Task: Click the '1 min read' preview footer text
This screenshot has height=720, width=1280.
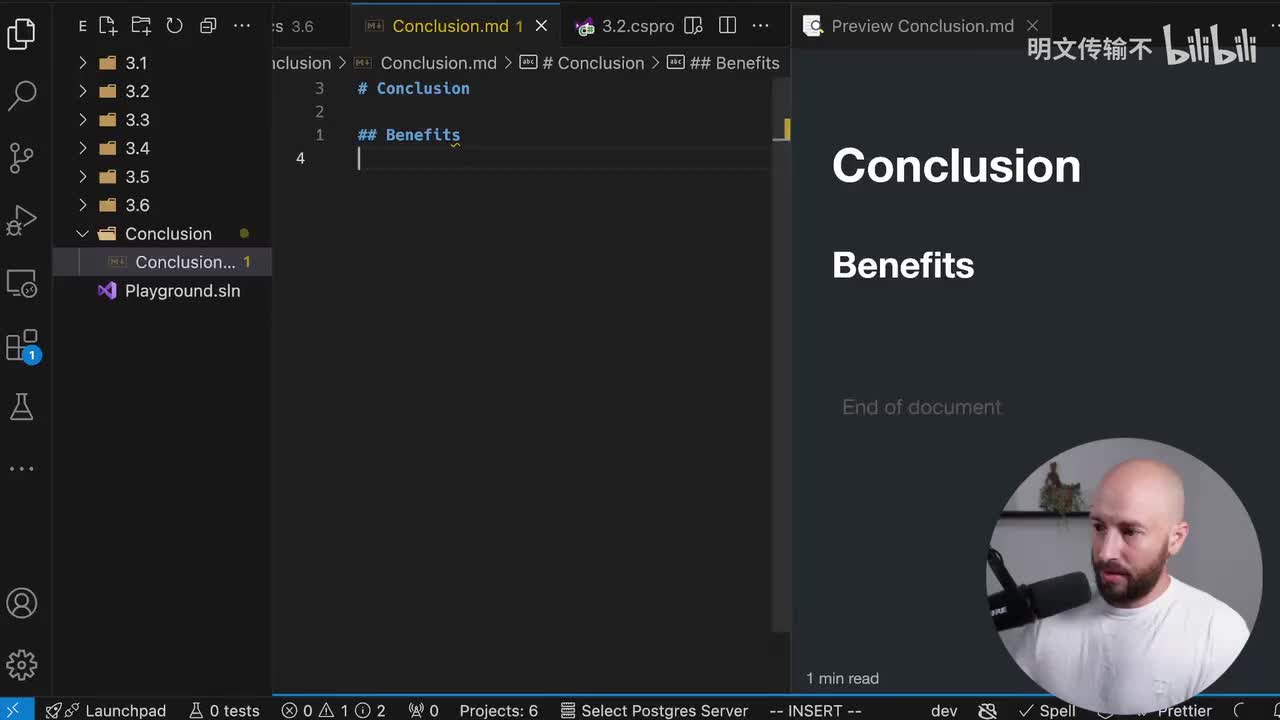Action: 842,678
